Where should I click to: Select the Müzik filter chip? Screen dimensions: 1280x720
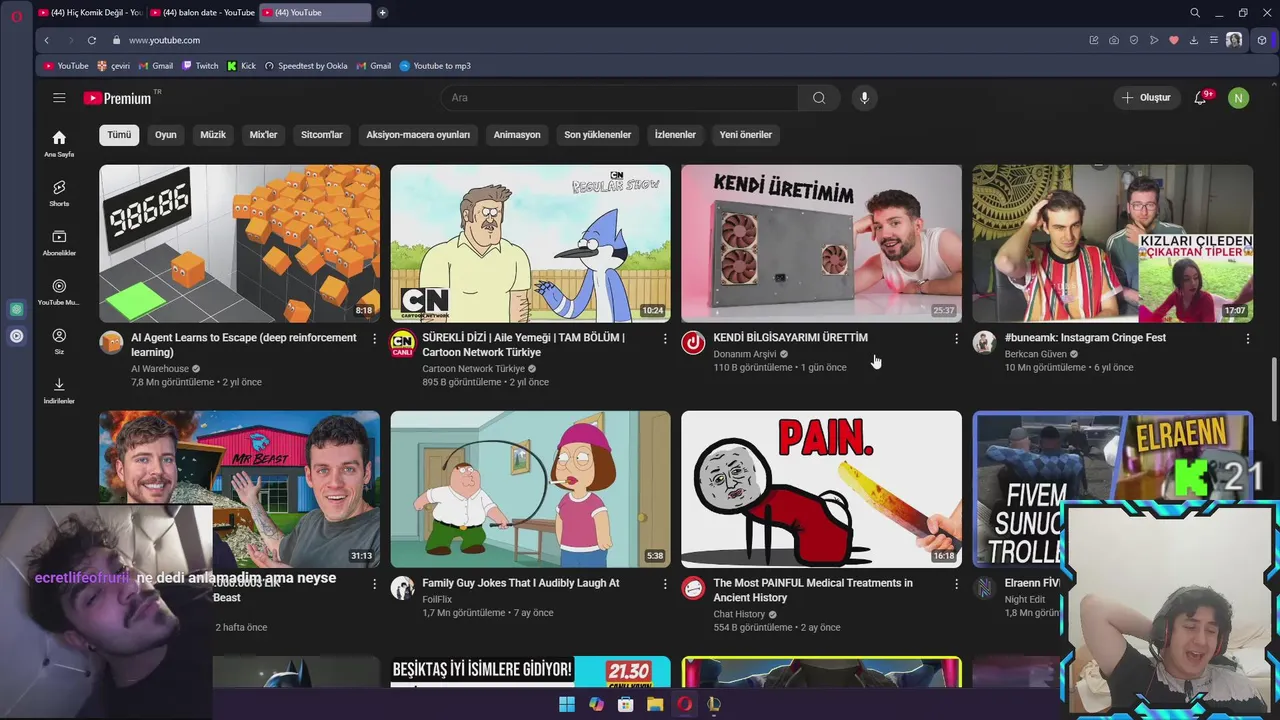pos(213,135)
